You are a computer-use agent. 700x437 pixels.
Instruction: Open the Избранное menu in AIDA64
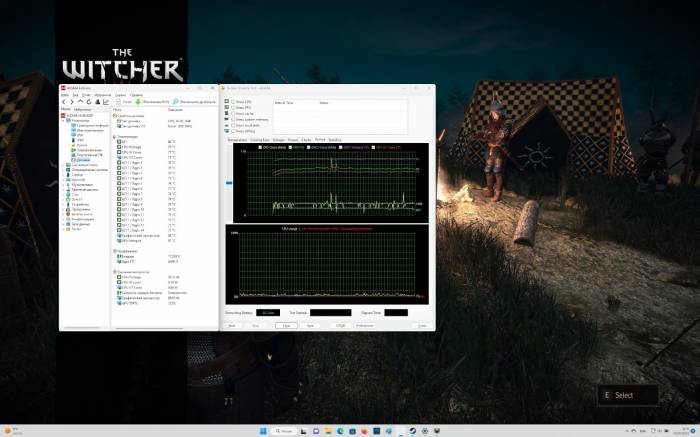[103, 95]
